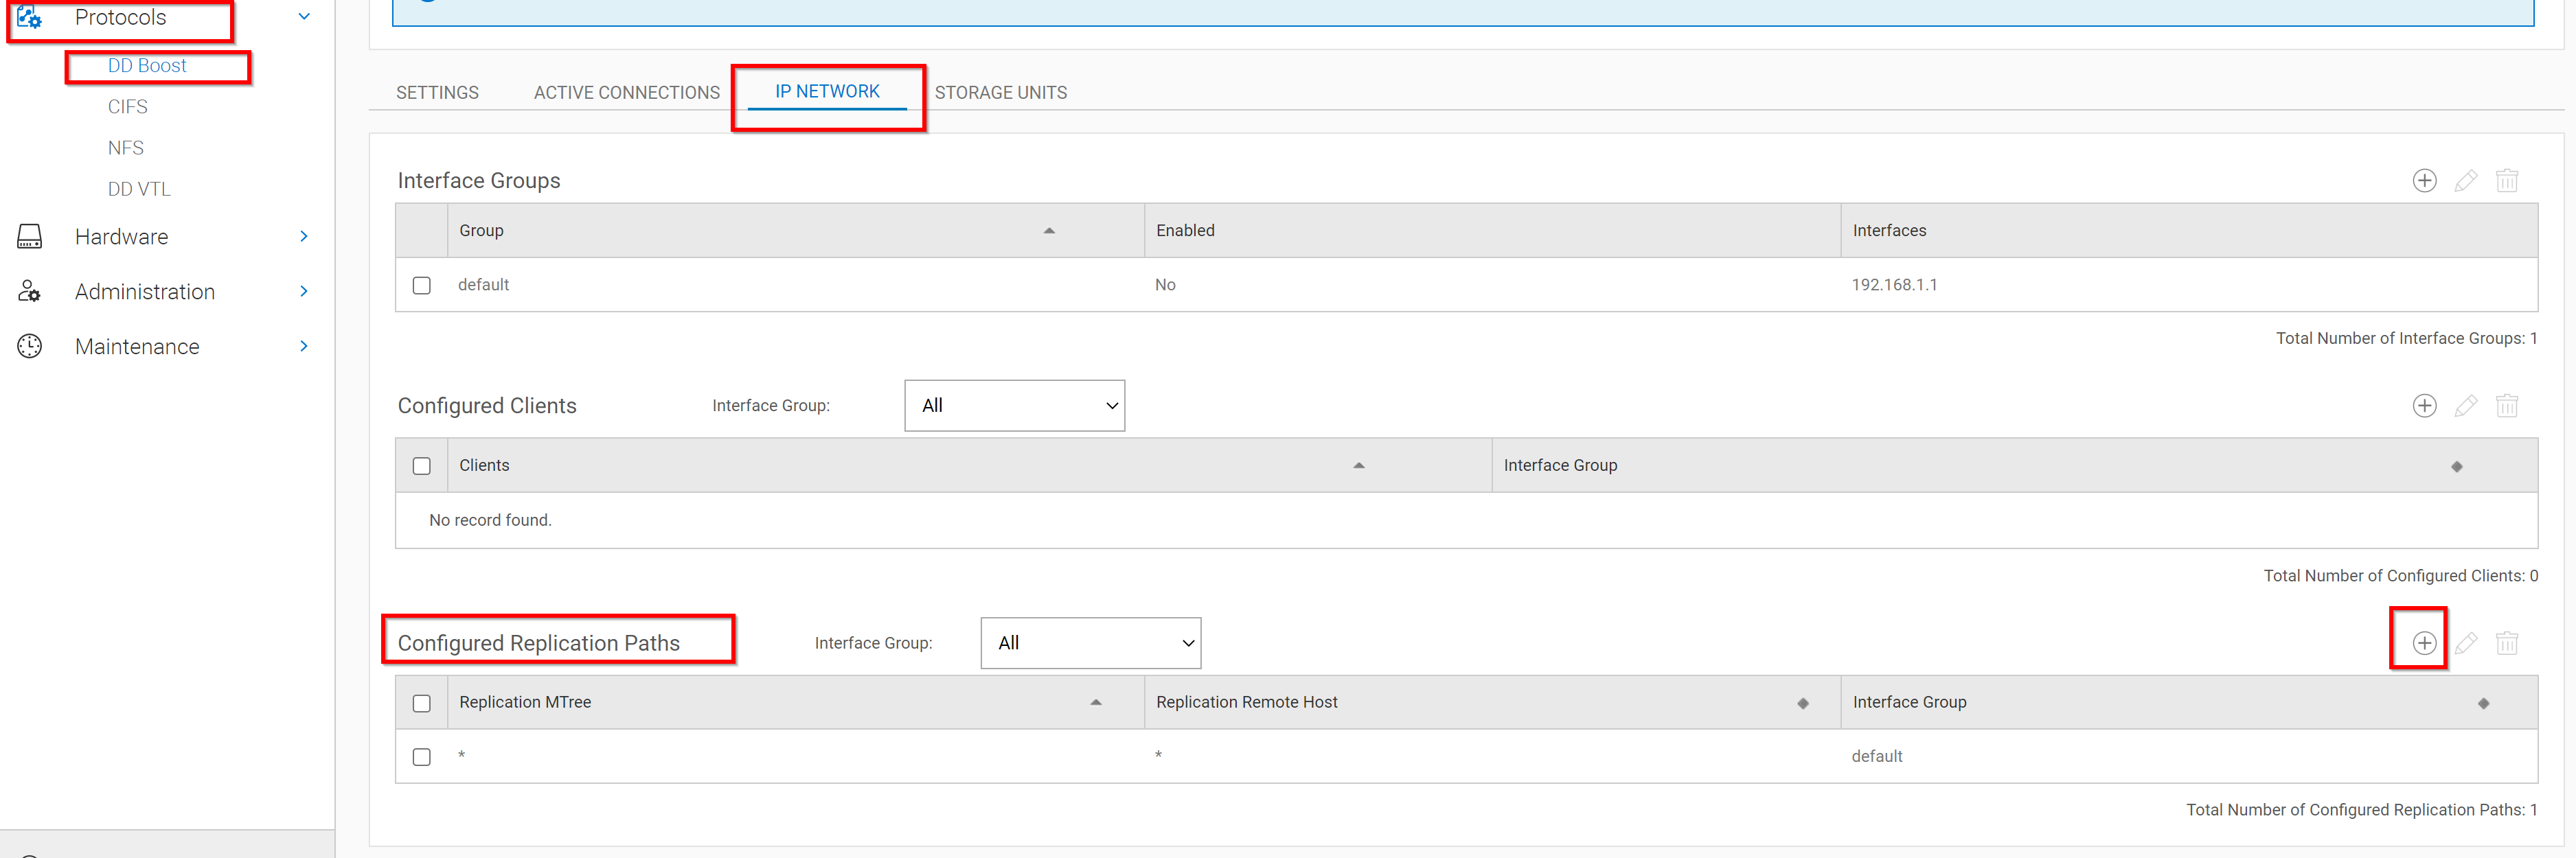The height and width of the screenshot is (858, 2576).
Task: Add a new Interface Group
Action: tap(2424, 181)
